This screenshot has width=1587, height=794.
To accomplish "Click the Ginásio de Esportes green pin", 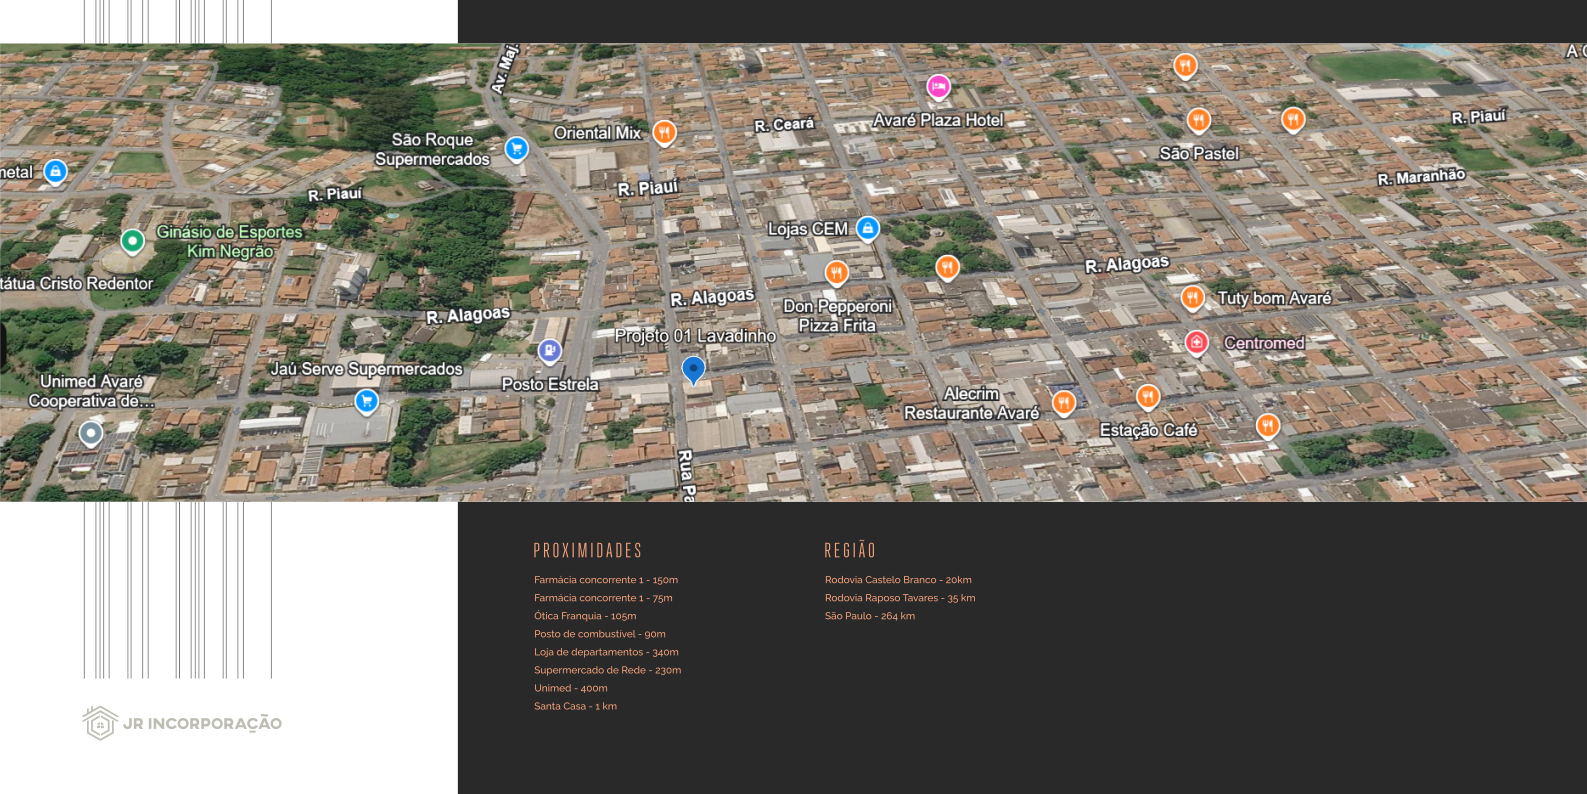I will [132, 241].
